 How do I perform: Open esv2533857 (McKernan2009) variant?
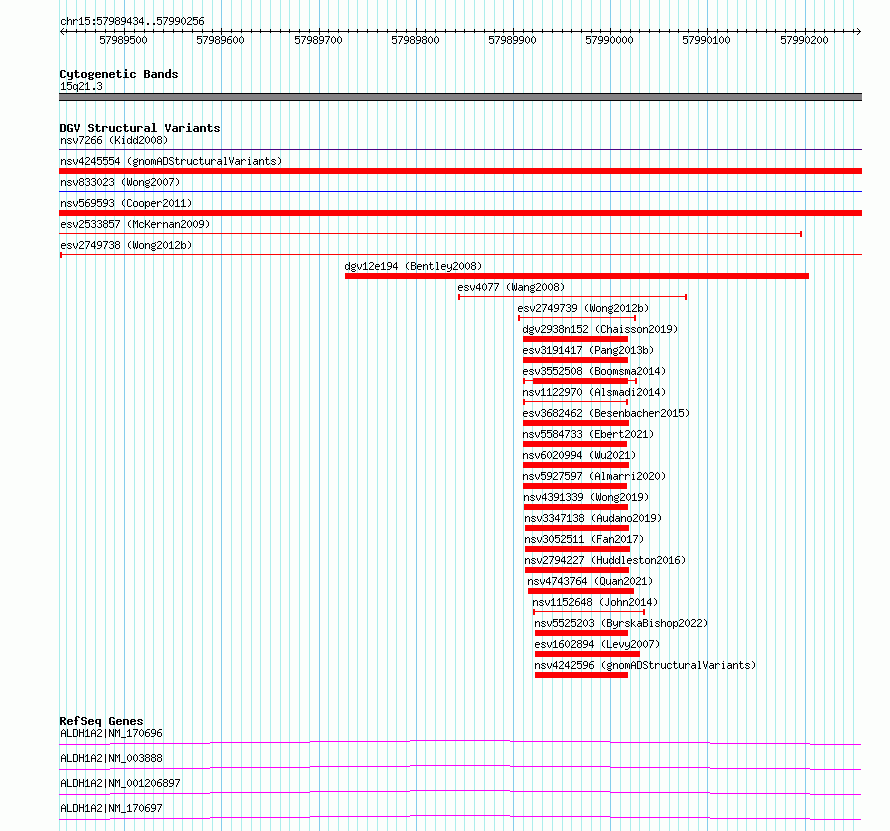click(x=135, y=224)
